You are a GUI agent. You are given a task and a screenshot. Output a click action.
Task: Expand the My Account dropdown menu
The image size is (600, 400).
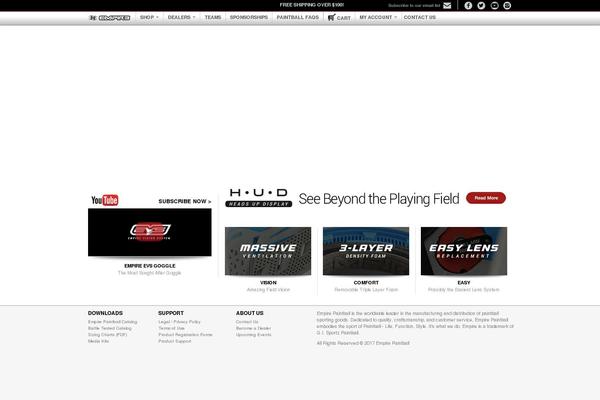click(378, 17)
